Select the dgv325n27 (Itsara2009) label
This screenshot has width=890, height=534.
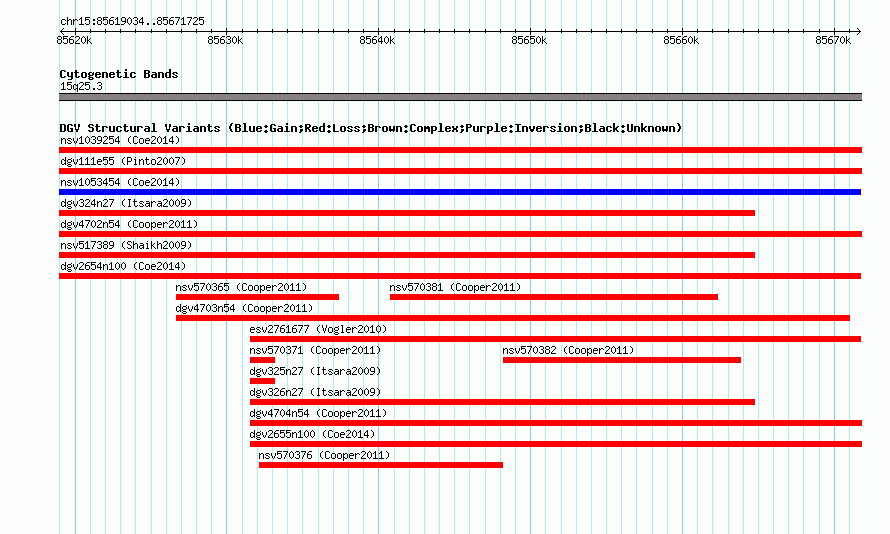click(316, 371)
